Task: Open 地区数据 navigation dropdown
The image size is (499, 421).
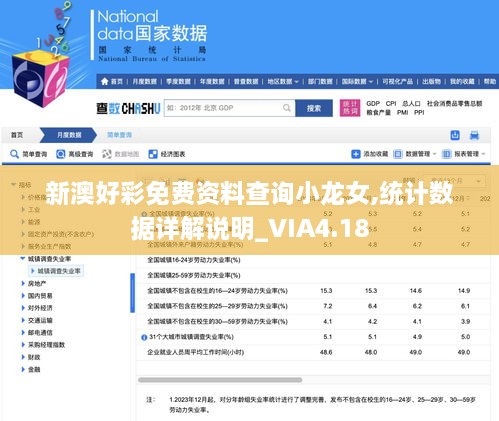Action: 283,81
